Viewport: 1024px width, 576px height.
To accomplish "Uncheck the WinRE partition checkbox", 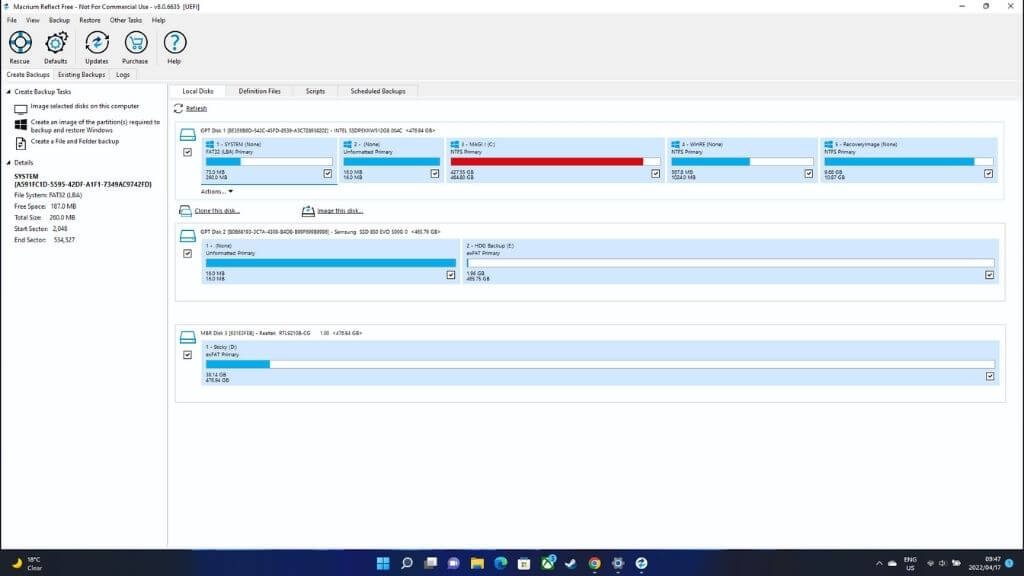I will point(809,174).
